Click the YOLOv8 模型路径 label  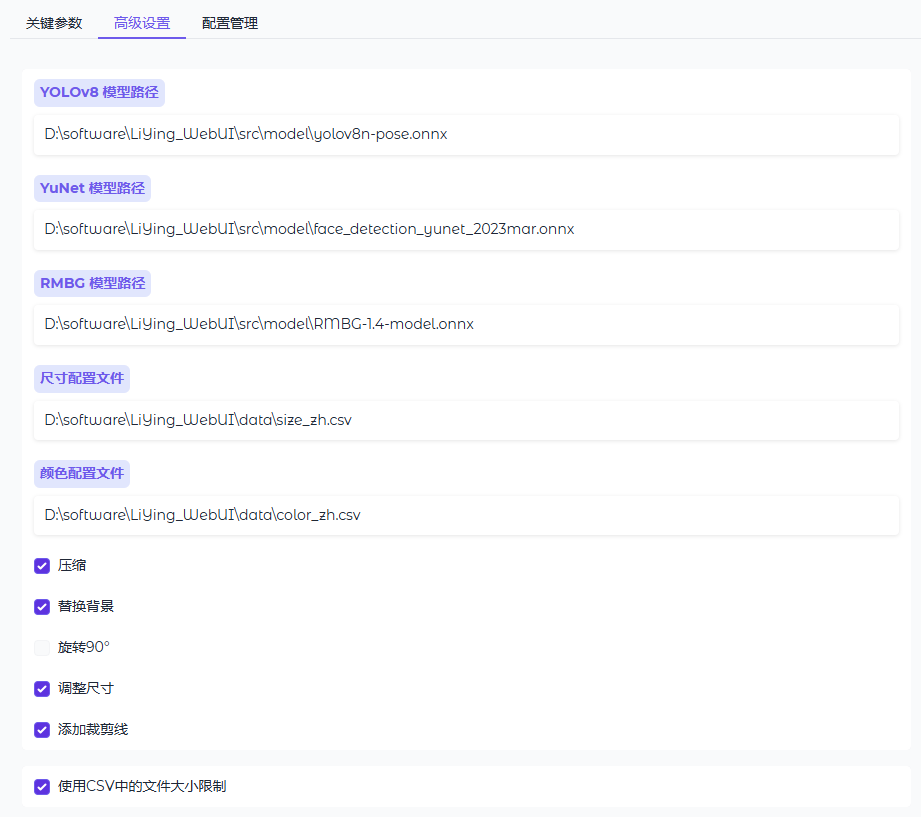[x=99, y=93]
